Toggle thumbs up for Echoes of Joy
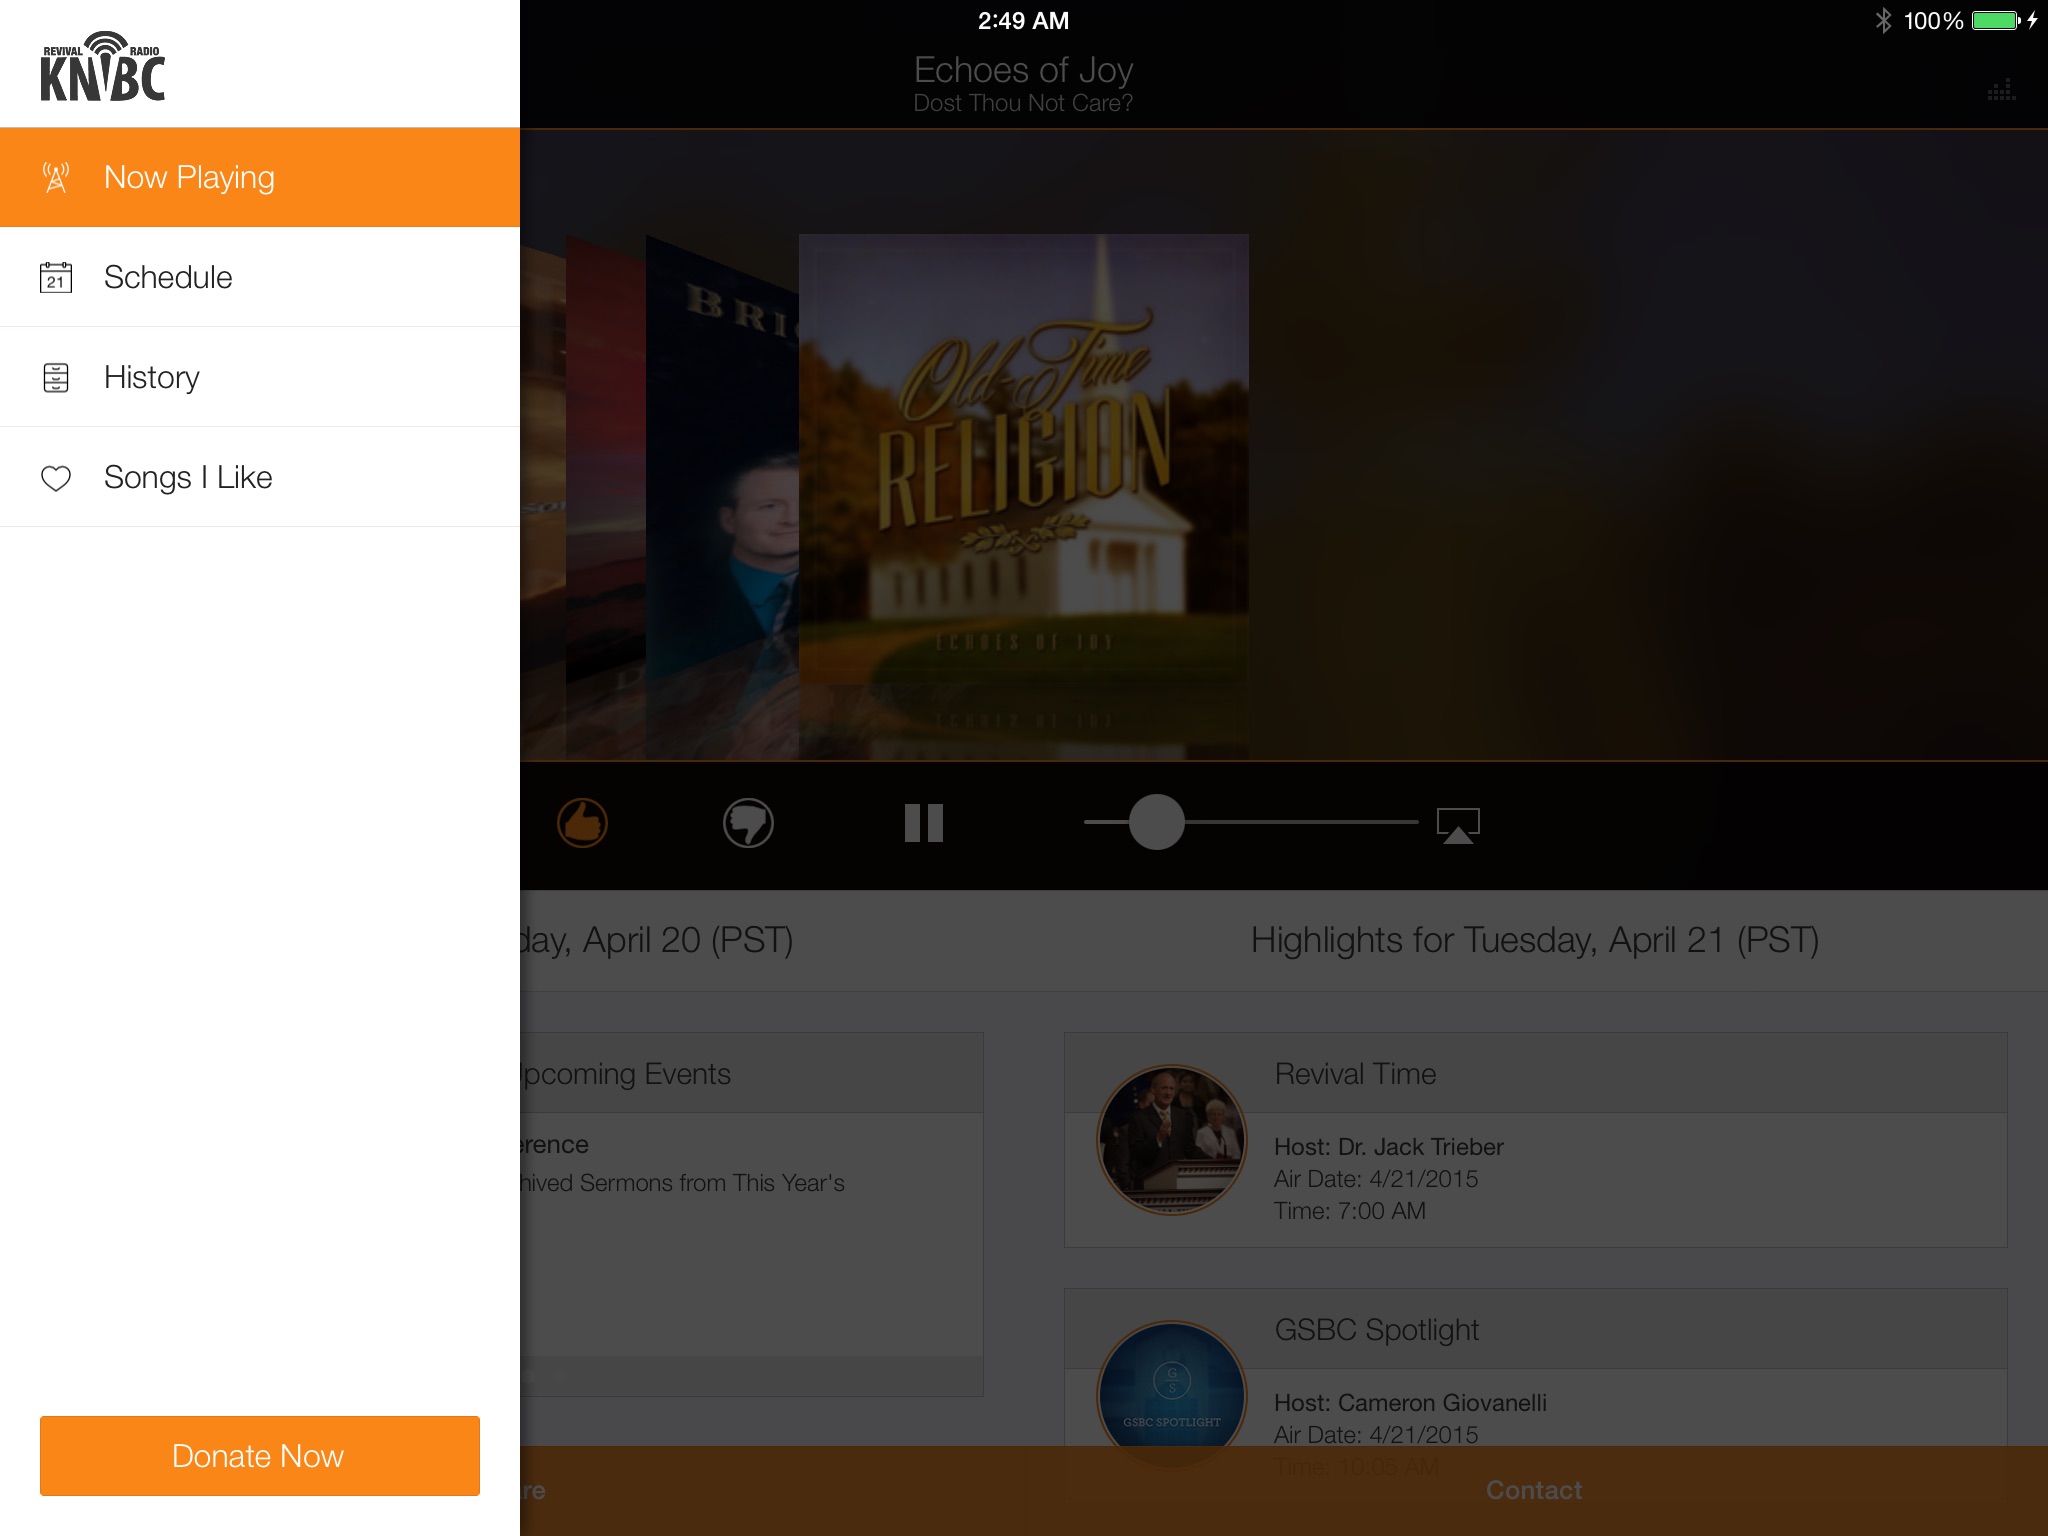Image resolution: width=2048 pixels, height=1536 pixels. tap(584, 823)
